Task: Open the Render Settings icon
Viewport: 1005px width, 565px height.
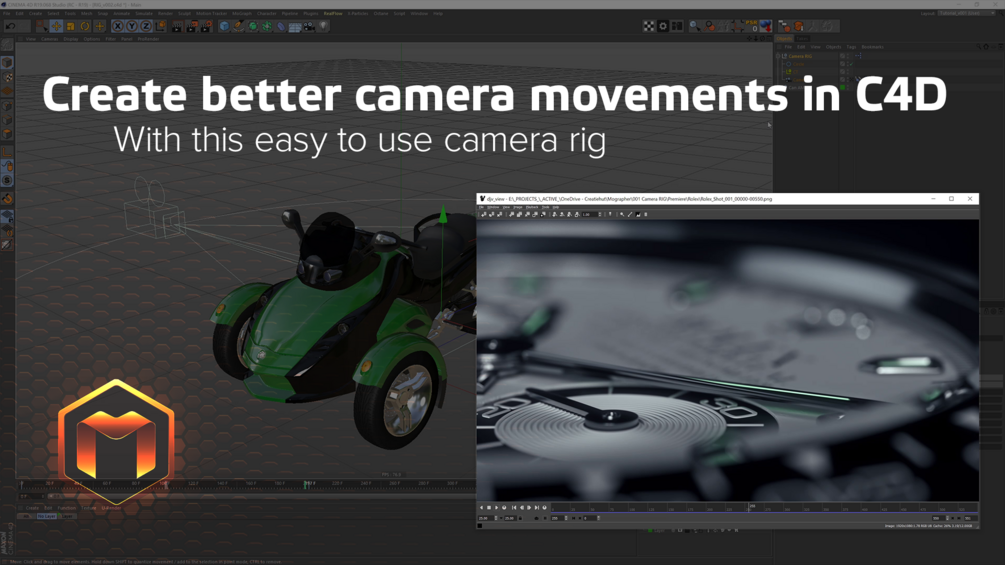Action: (206, 26)
